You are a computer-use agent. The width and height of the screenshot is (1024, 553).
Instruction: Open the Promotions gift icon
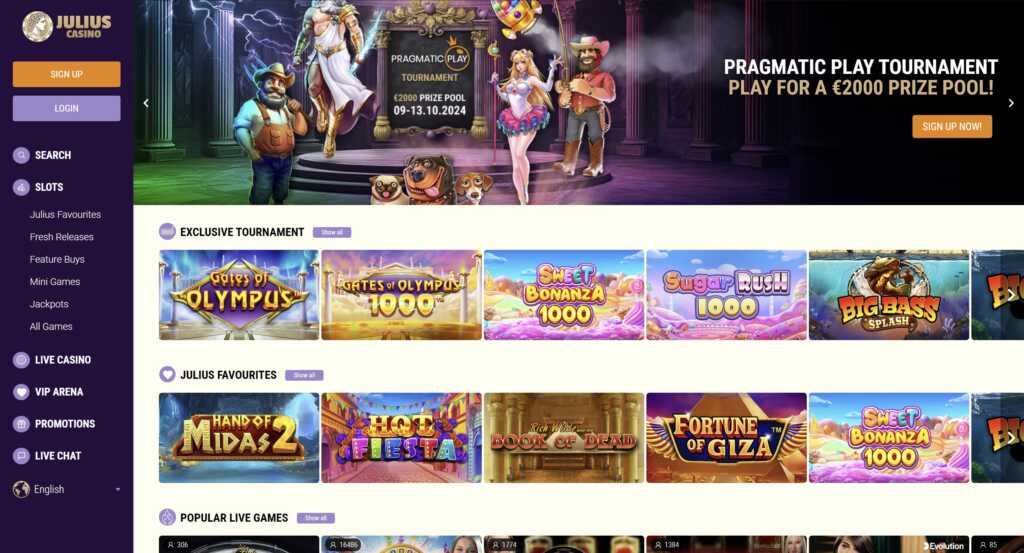tap(21, 424)
